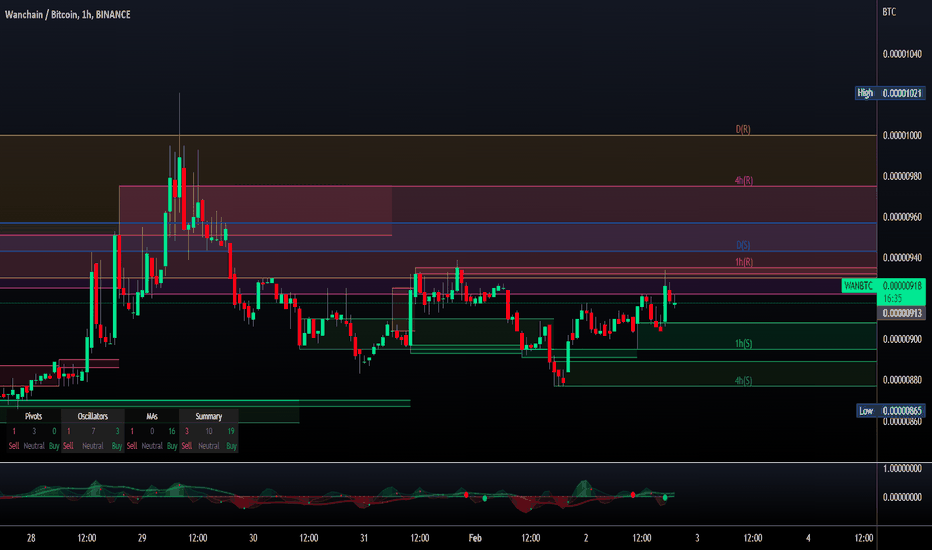
Task: Select the 4h(R) resistance label
Action: point(744,180)
